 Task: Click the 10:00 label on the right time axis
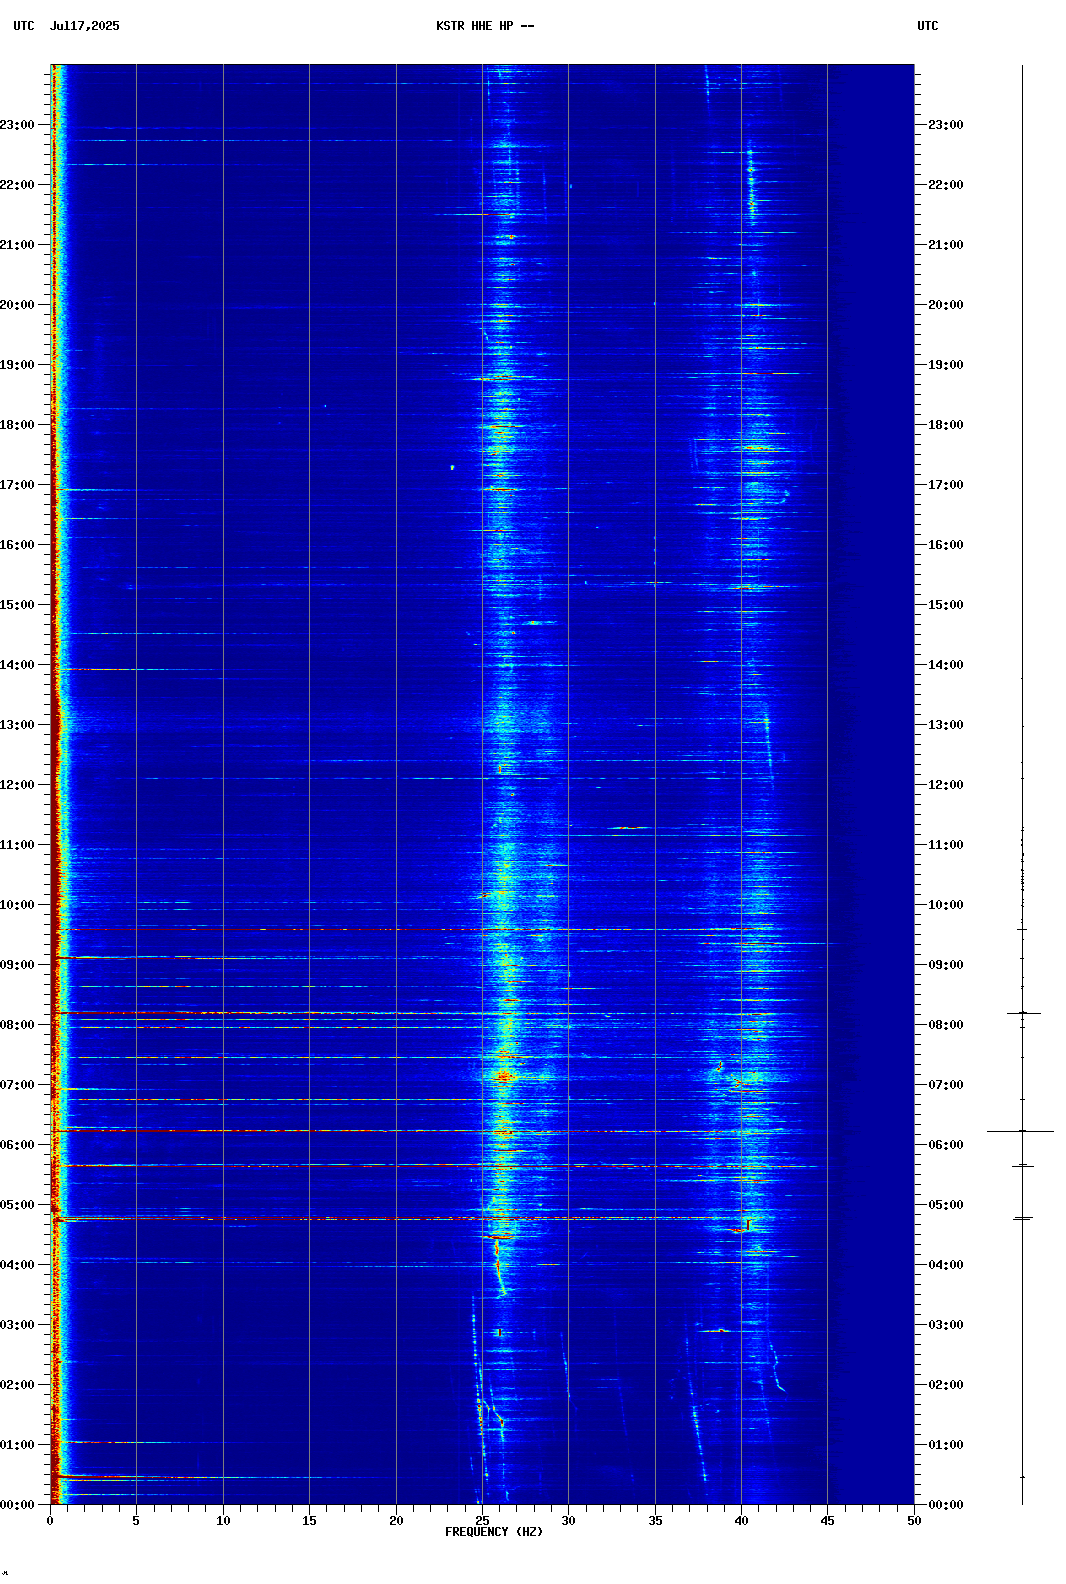pos(946,905)
